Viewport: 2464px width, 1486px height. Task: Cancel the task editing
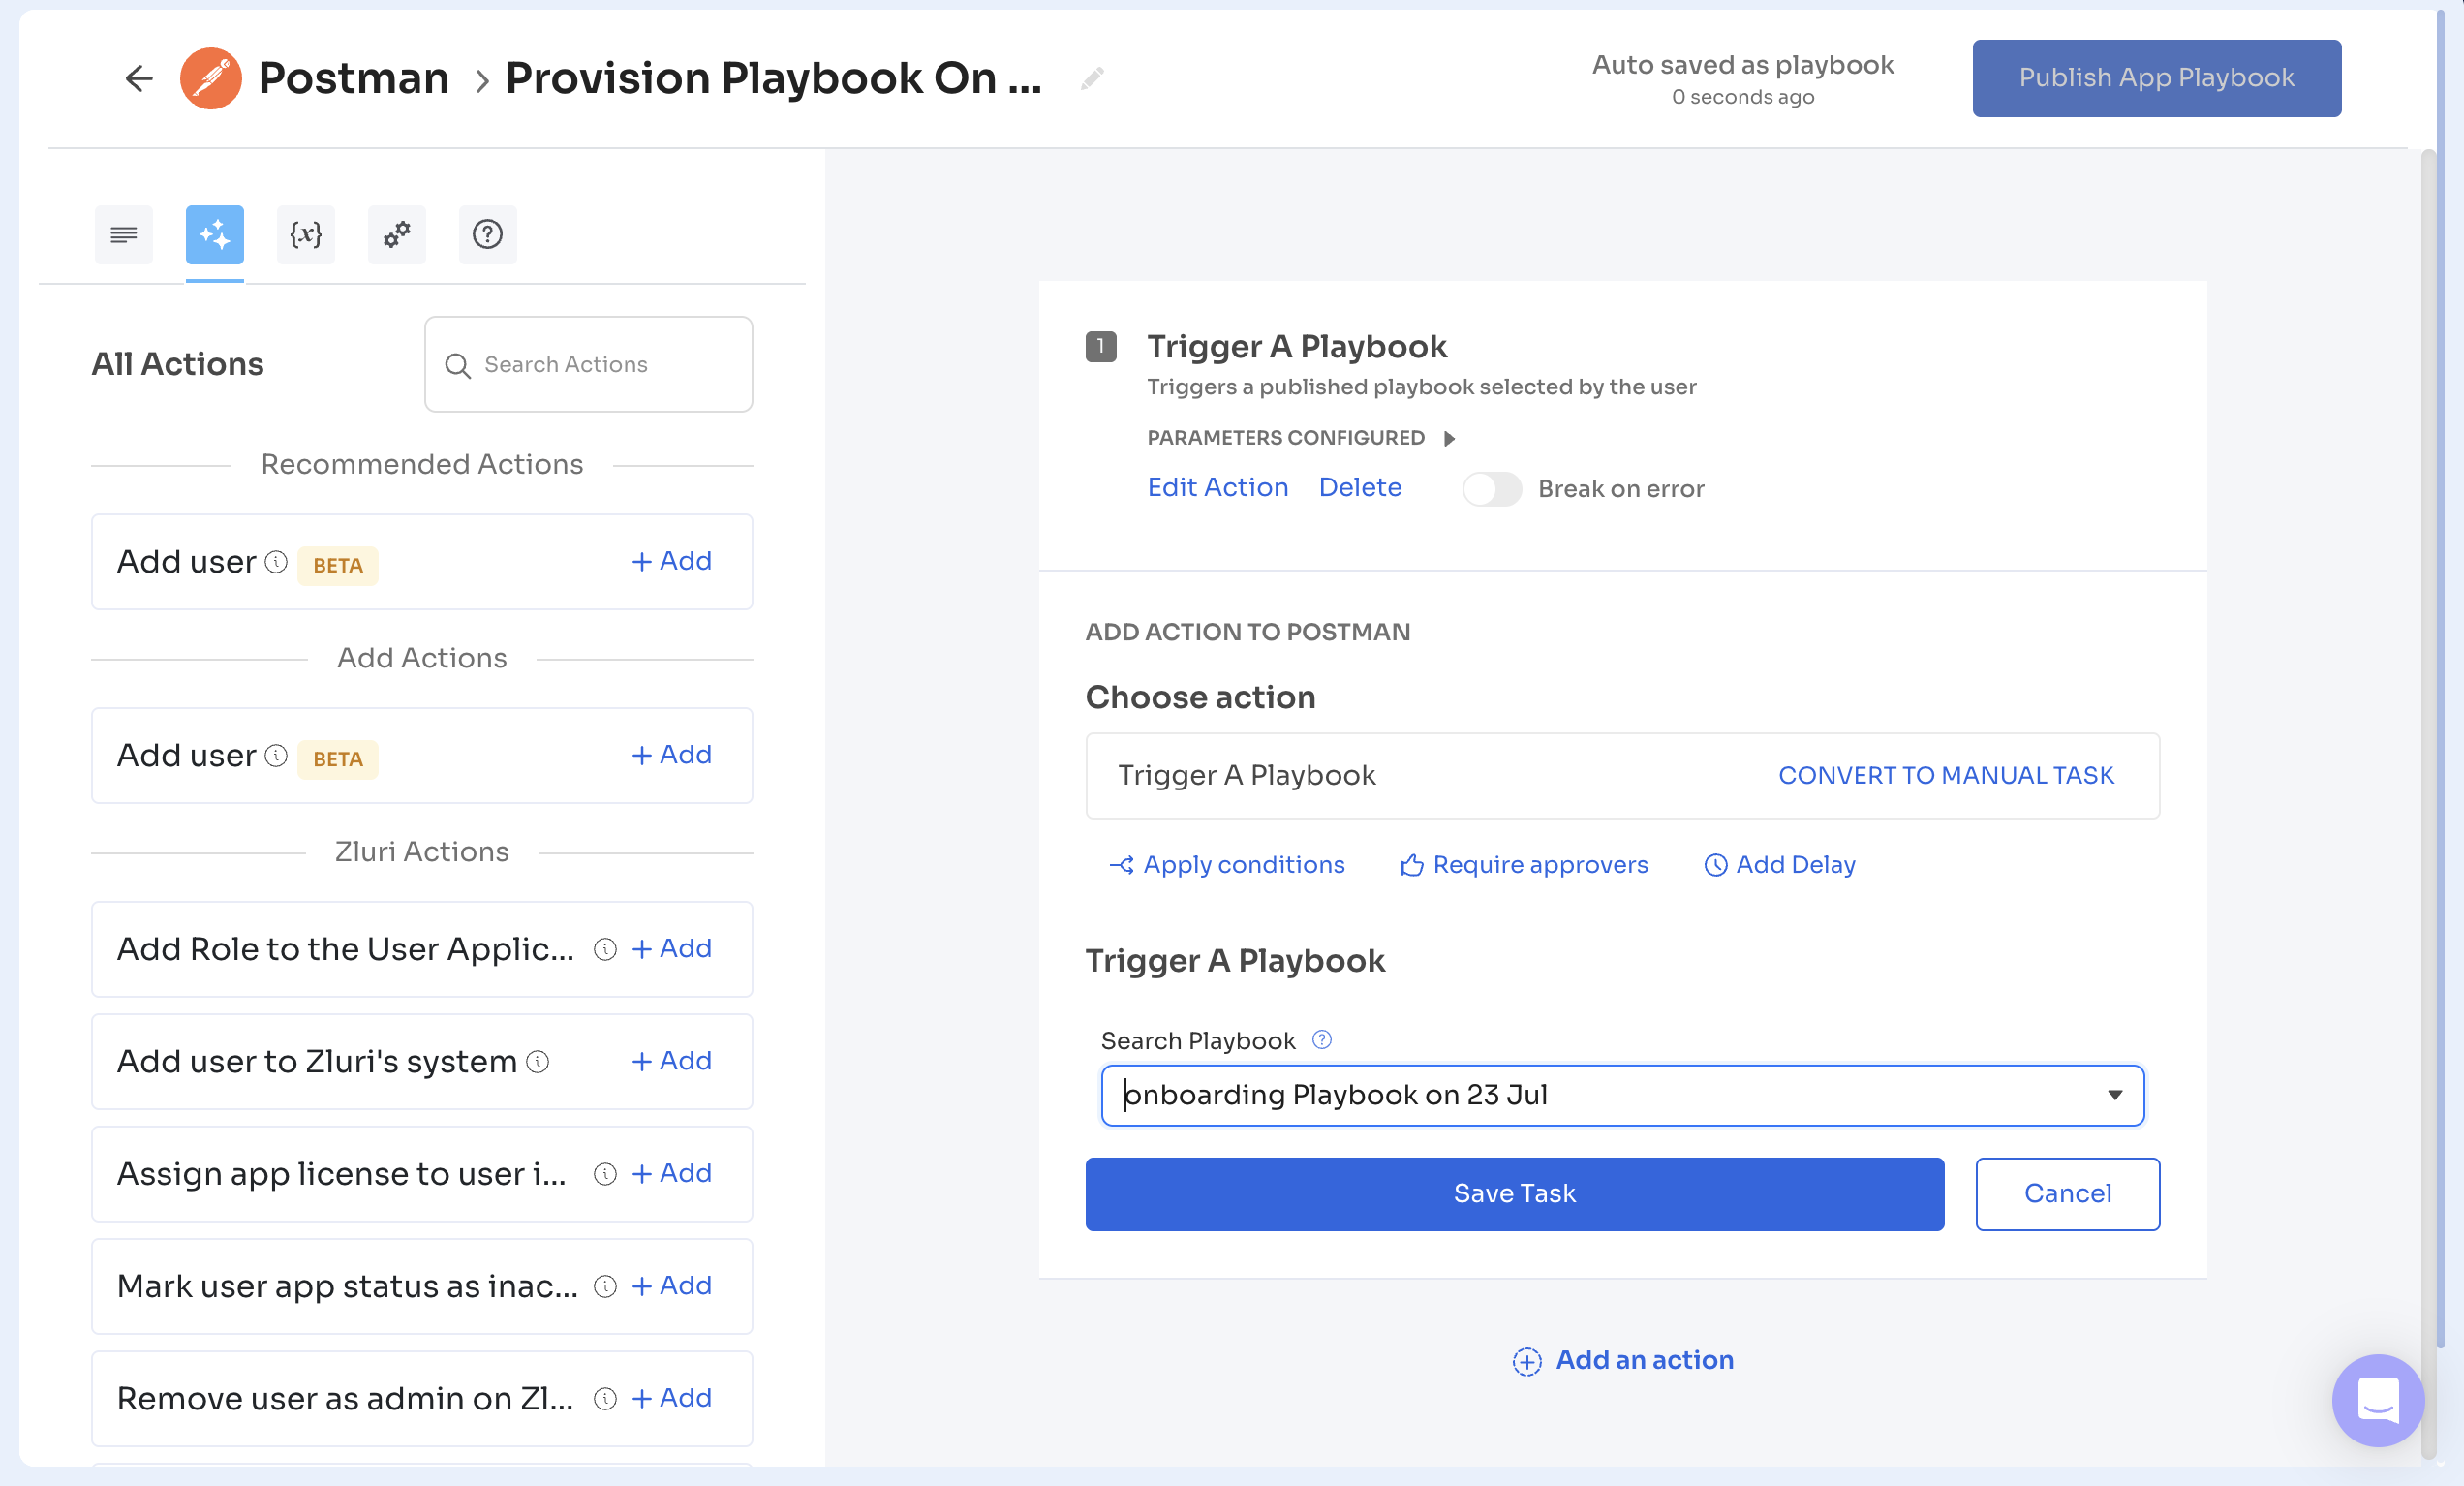coord(2067,1194)
